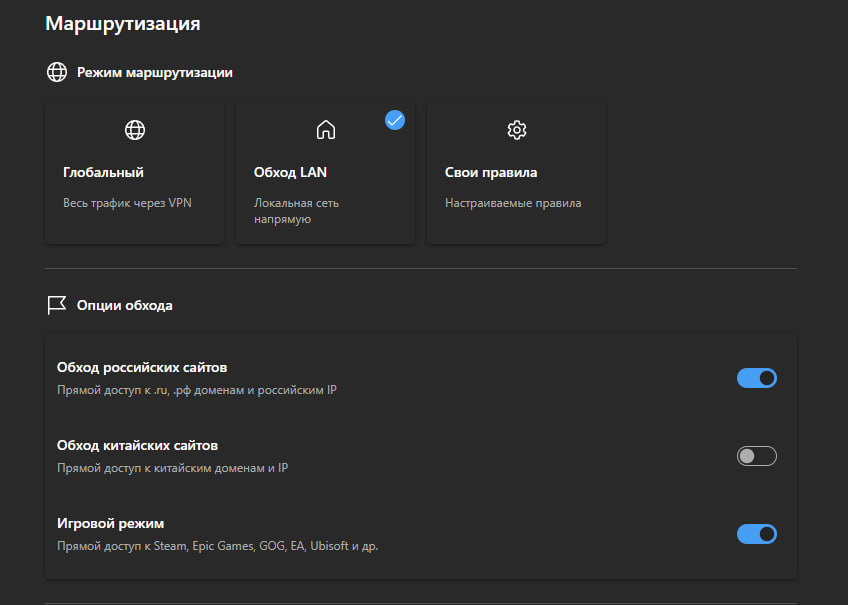Disable the Обход российских сайтов toggle
The height and width of the screenshot is (605, 848).
tap(757, 378)
